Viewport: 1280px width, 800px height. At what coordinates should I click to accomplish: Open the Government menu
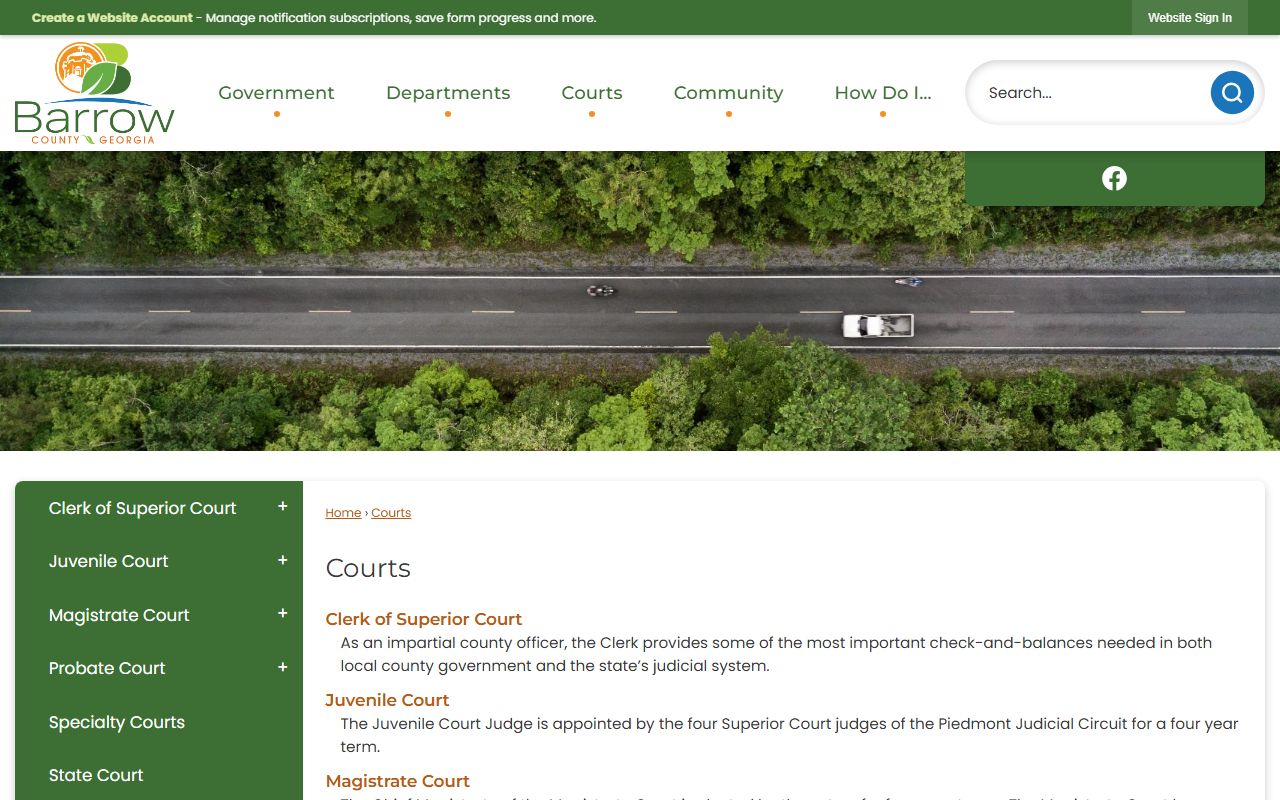(x=276, y=93)
